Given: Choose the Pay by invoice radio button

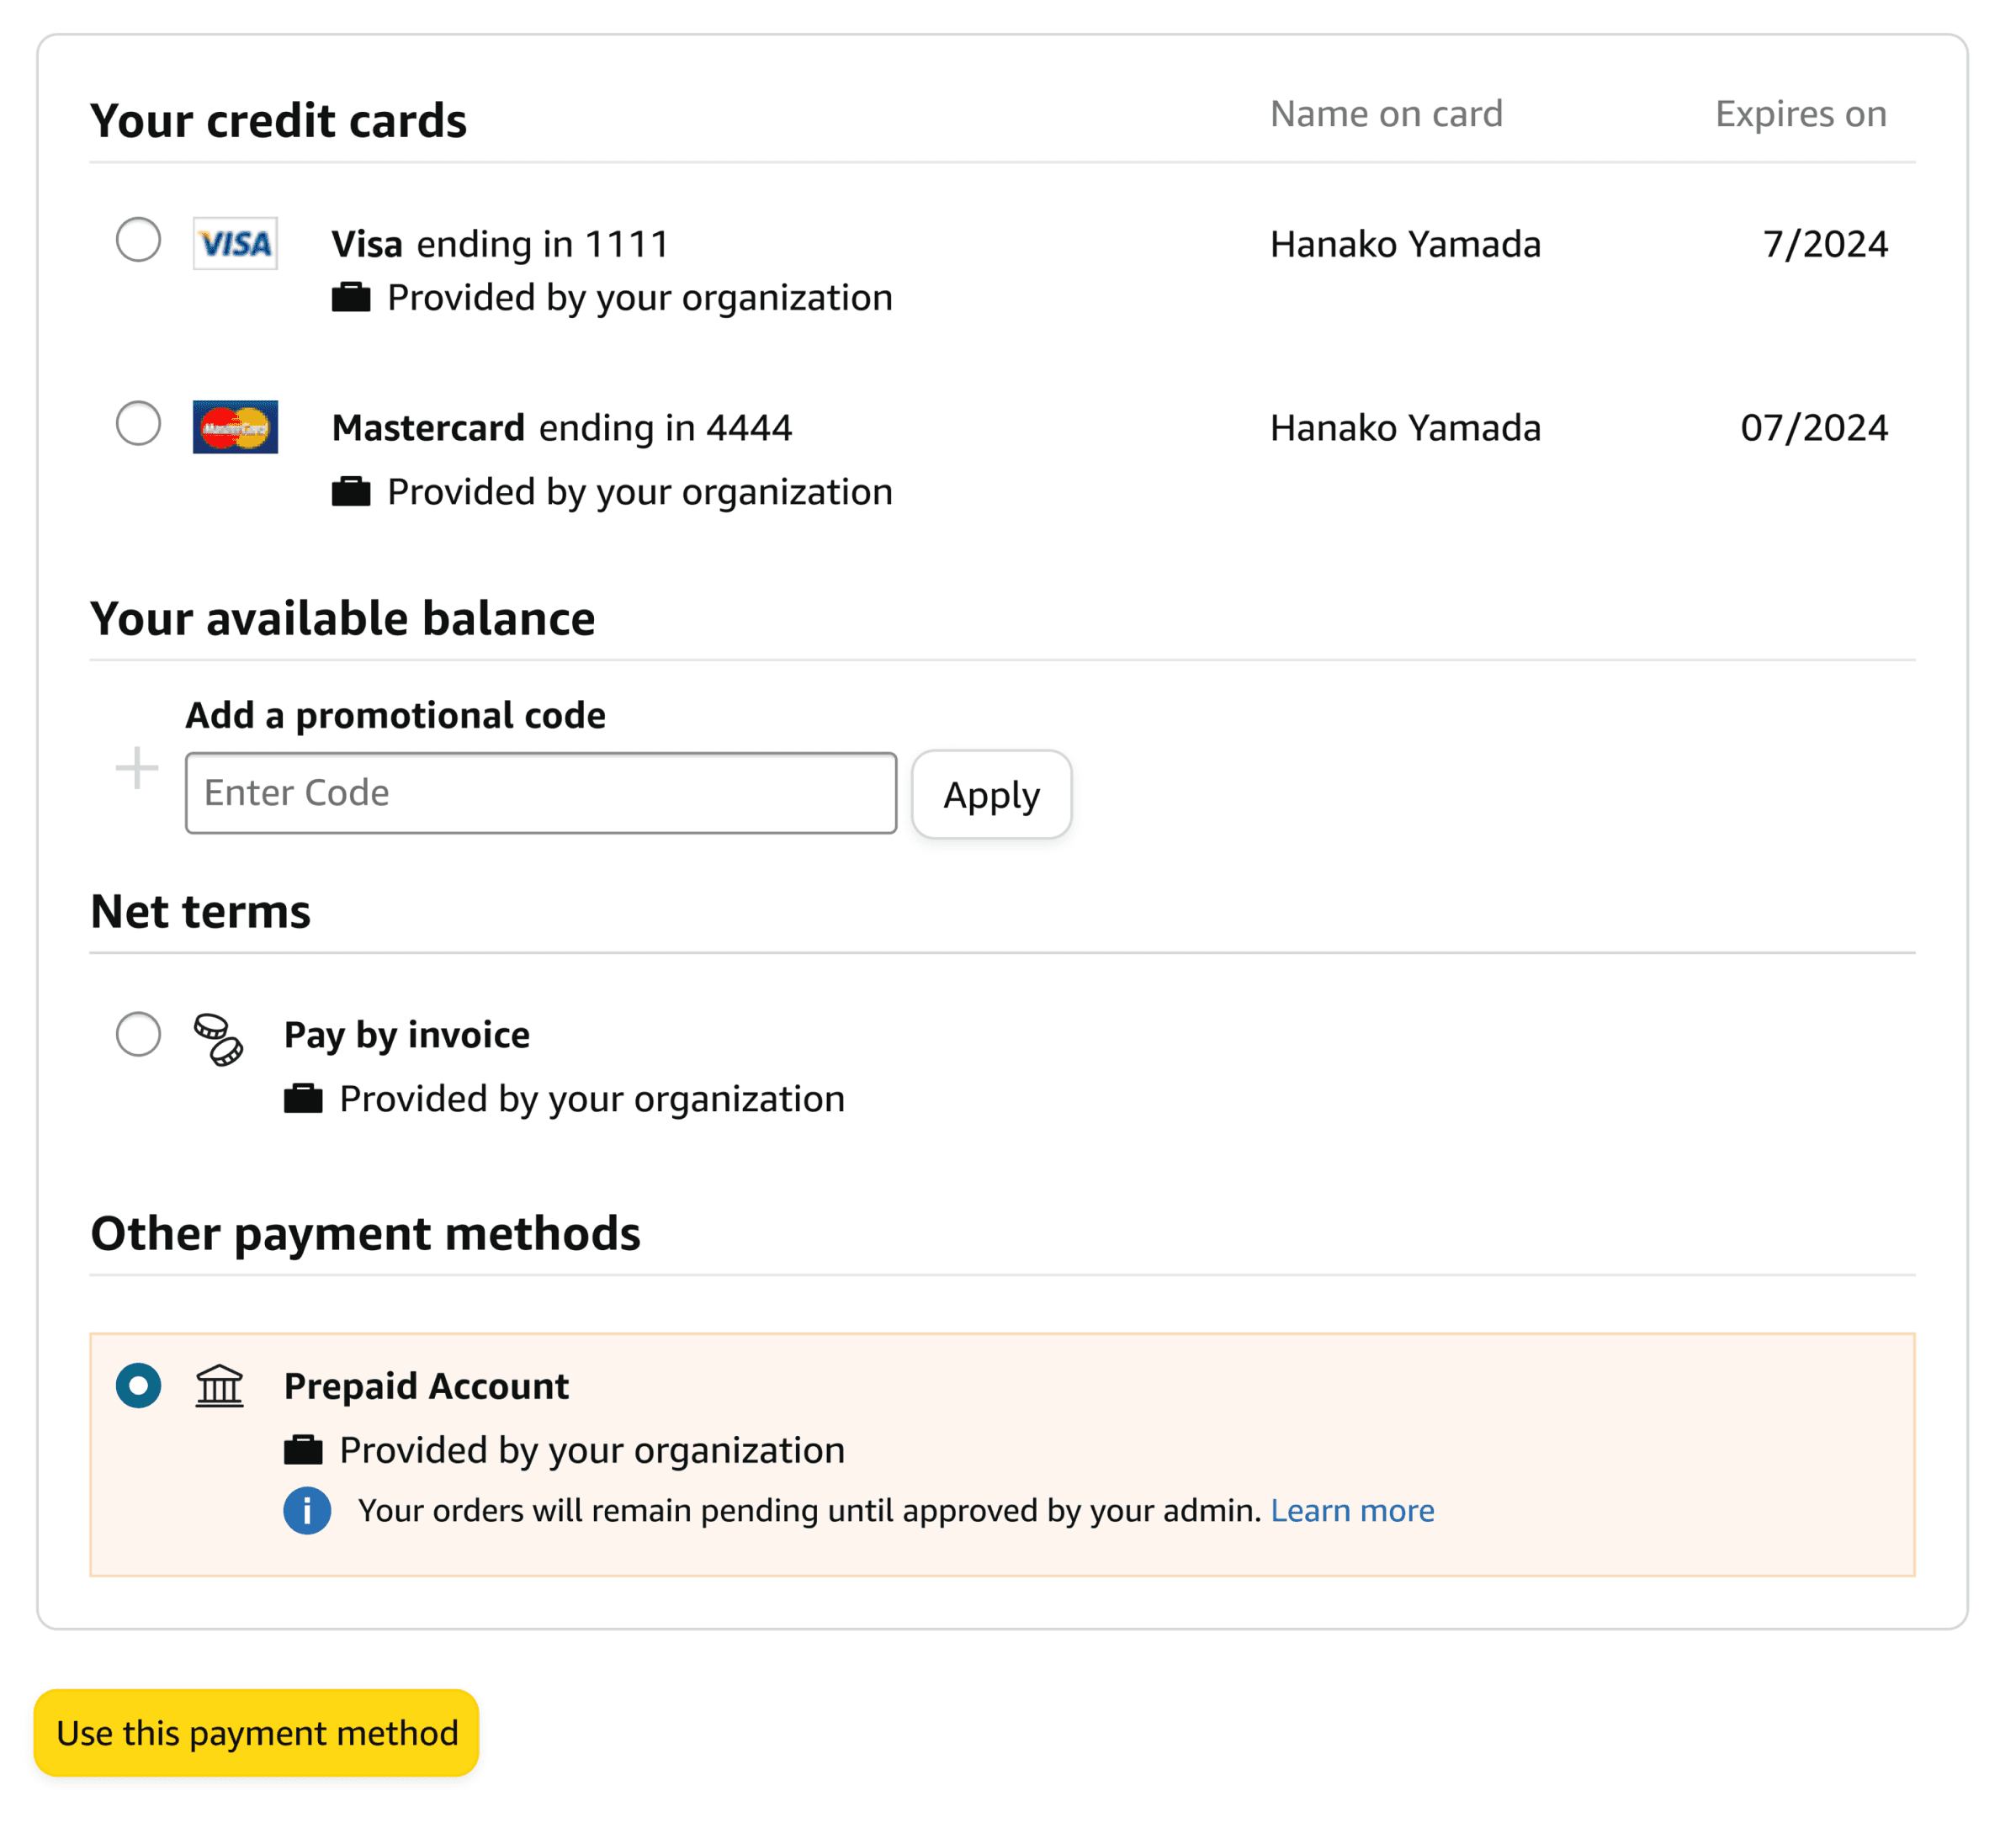Looking at the screenshot, I should (x=138, y=1034).
